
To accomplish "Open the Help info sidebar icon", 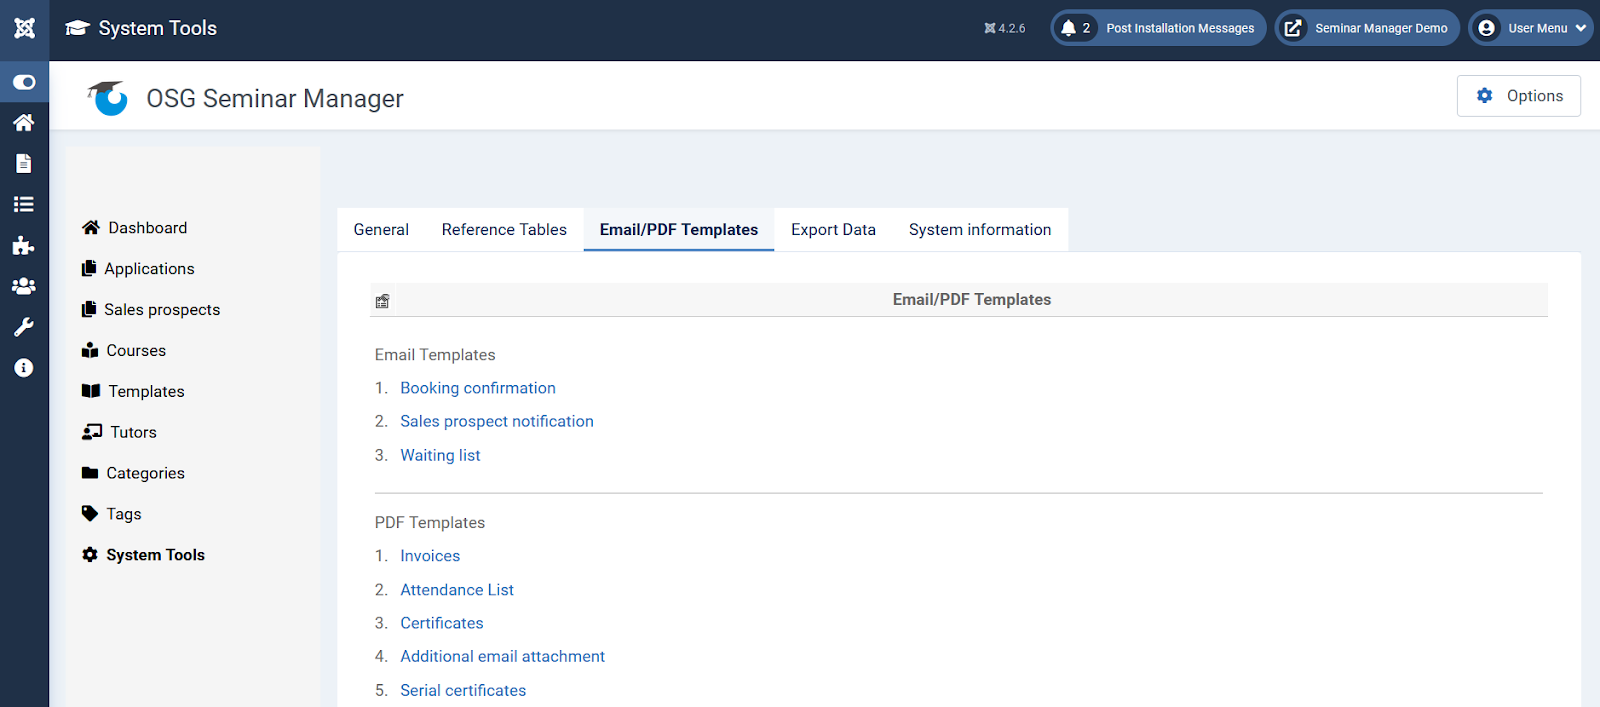I will tap(24, 368).
